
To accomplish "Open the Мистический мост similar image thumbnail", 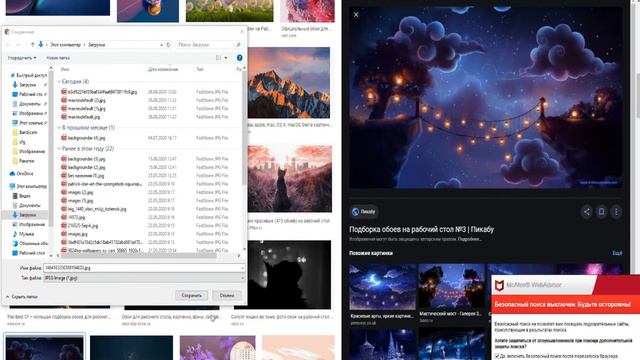I will pyautogui.click(x=451, y=287).
